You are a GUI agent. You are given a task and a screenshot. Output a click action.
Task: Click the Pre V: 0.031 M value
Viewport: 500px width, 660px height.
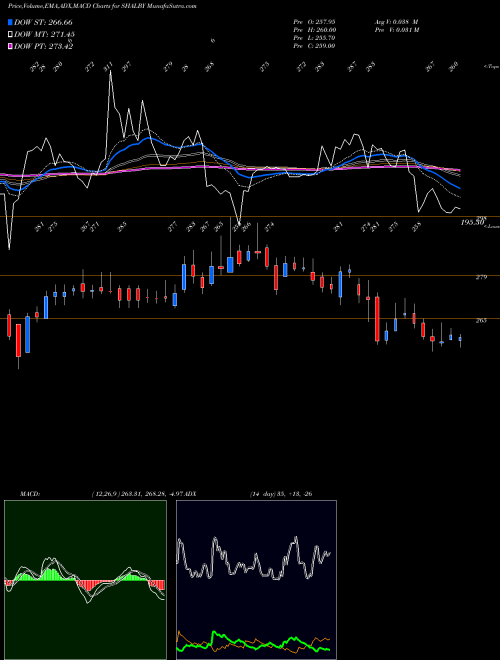click(396, 29)
